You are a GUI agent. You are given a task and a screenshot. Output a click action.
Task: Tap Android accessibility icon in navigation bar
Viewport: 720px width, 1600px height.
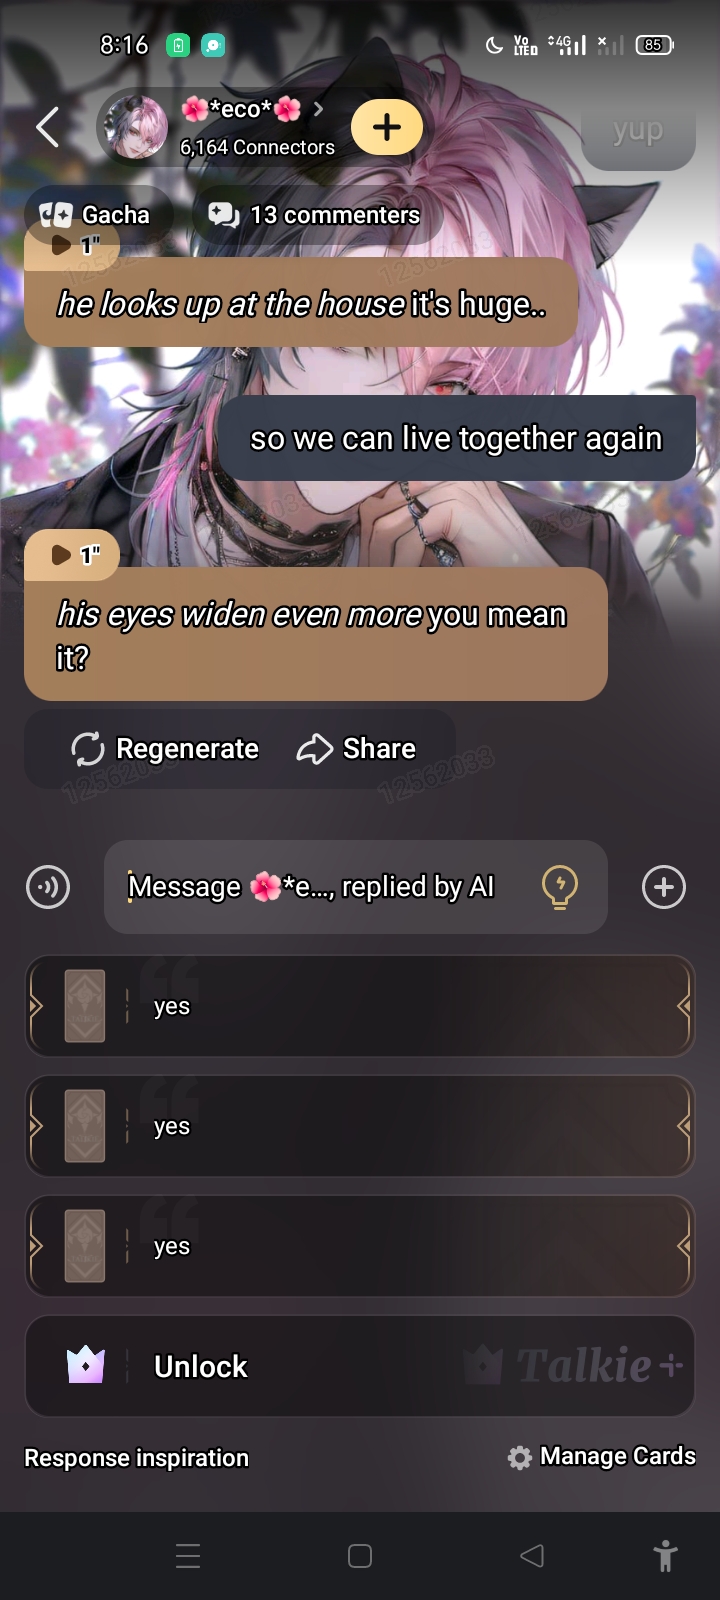tap(665, 1556)
